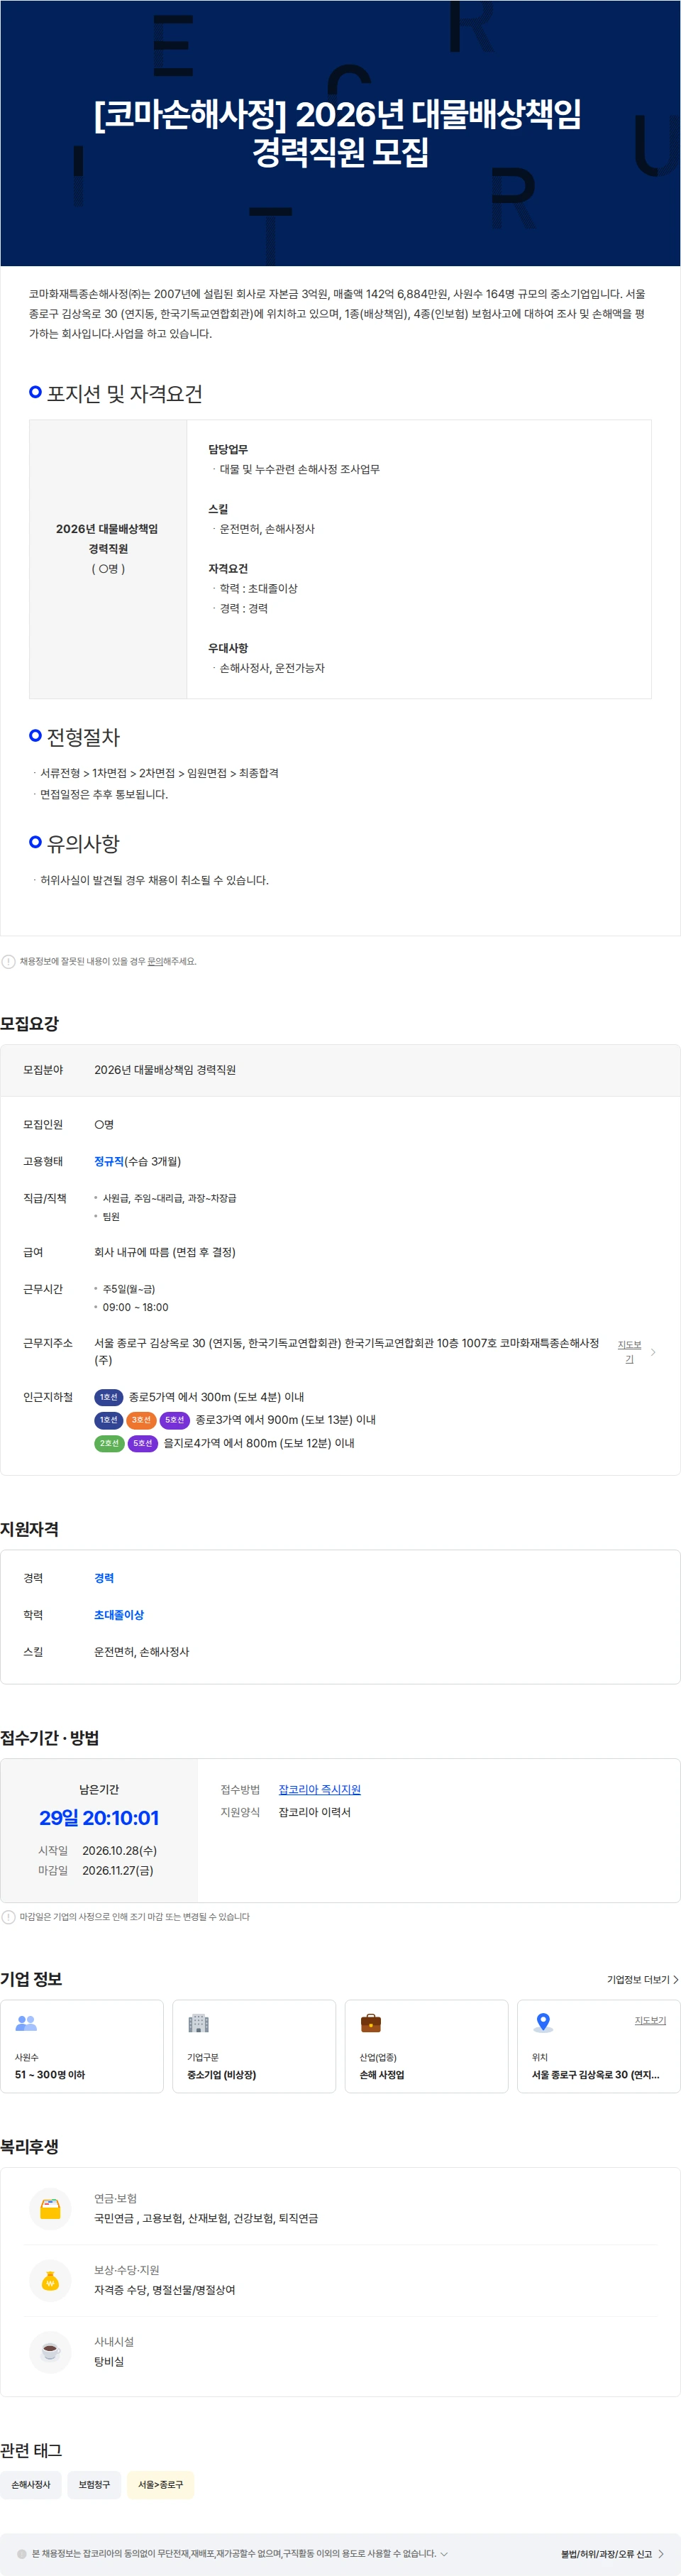The height and width of the screenshot is (2576, 681).
Task: Open the 잡코리아 즉시지원 link
Action: [x=319, y=1790]
